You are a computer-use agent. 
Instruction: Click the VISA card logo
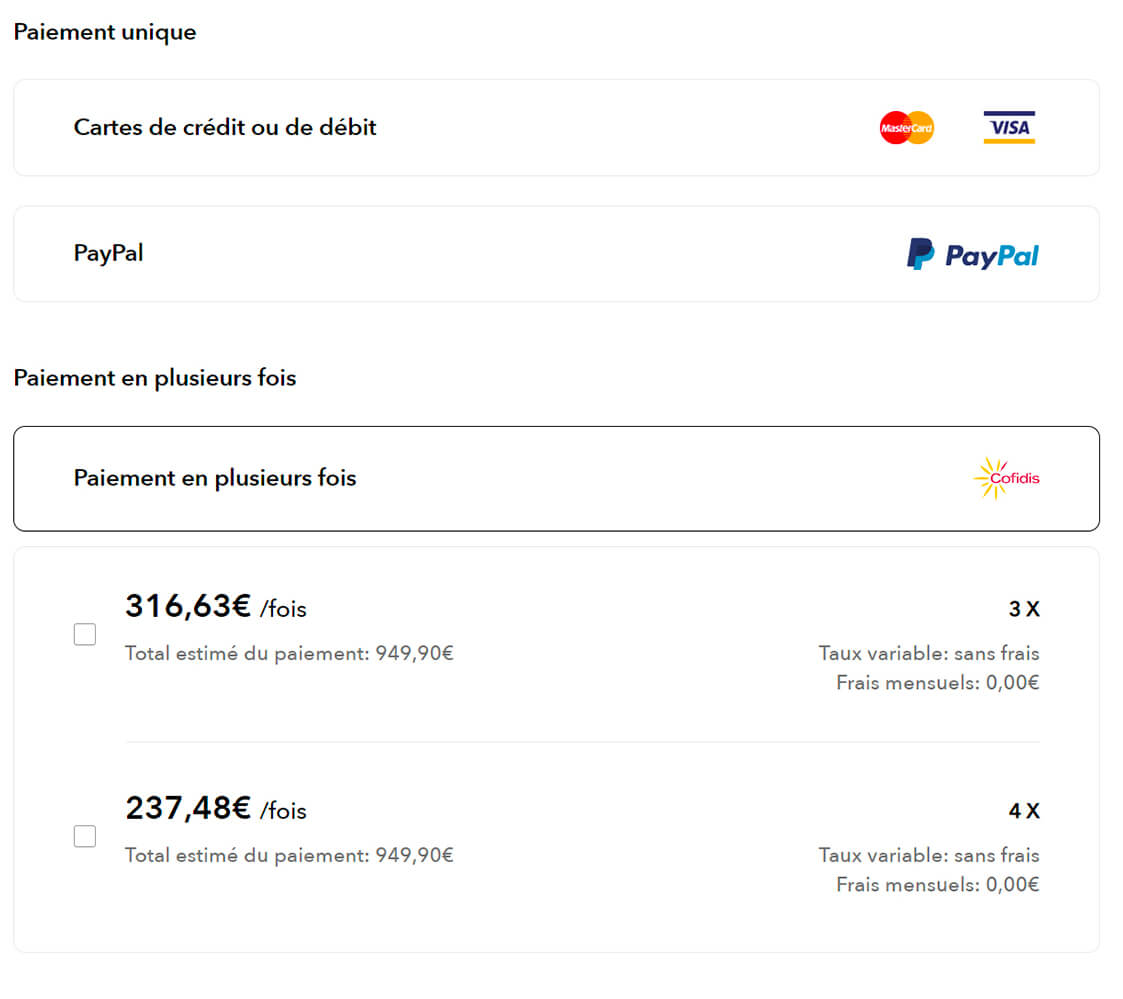coord(1009,127)
